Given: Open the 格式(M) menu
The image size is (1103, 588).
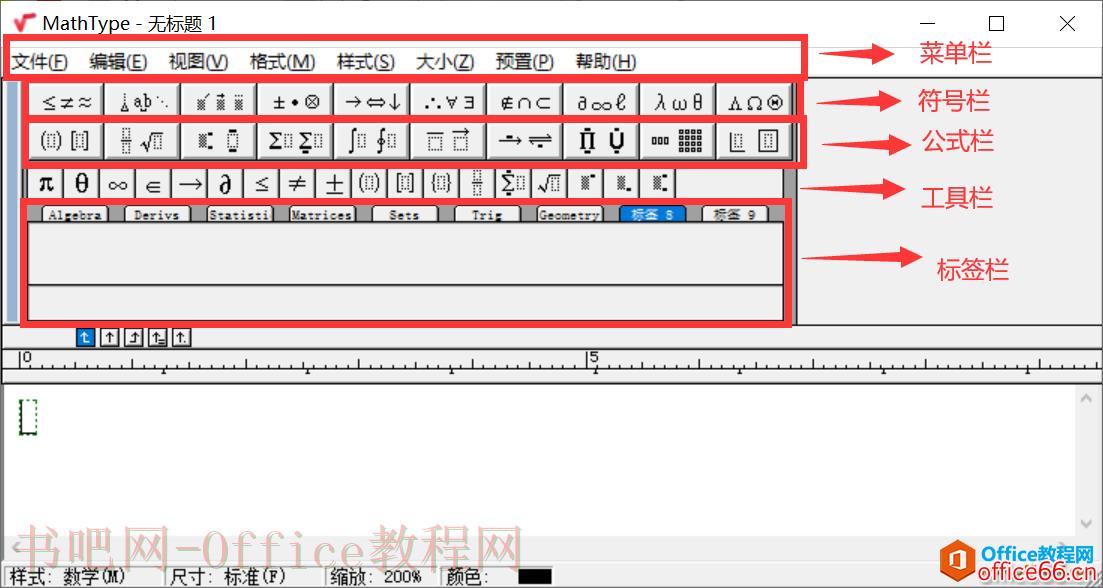Looking at the screenshot, I should tap(282, 62).
